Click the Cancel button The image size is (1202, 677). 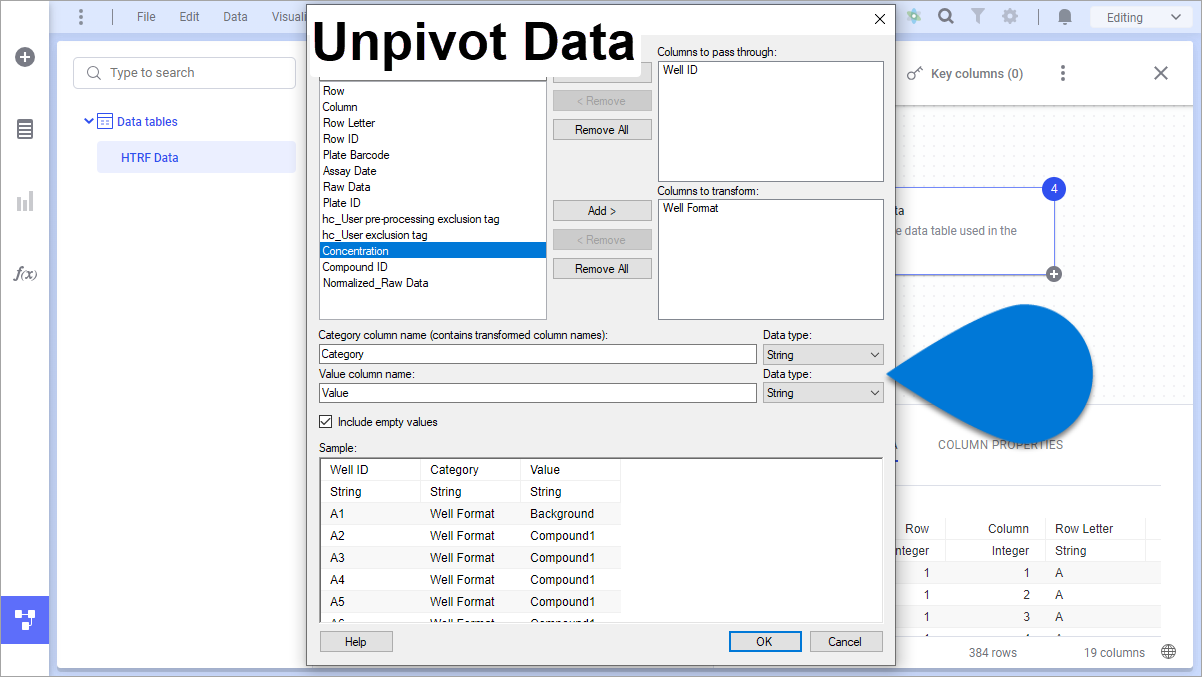click(x=847, y=642)
